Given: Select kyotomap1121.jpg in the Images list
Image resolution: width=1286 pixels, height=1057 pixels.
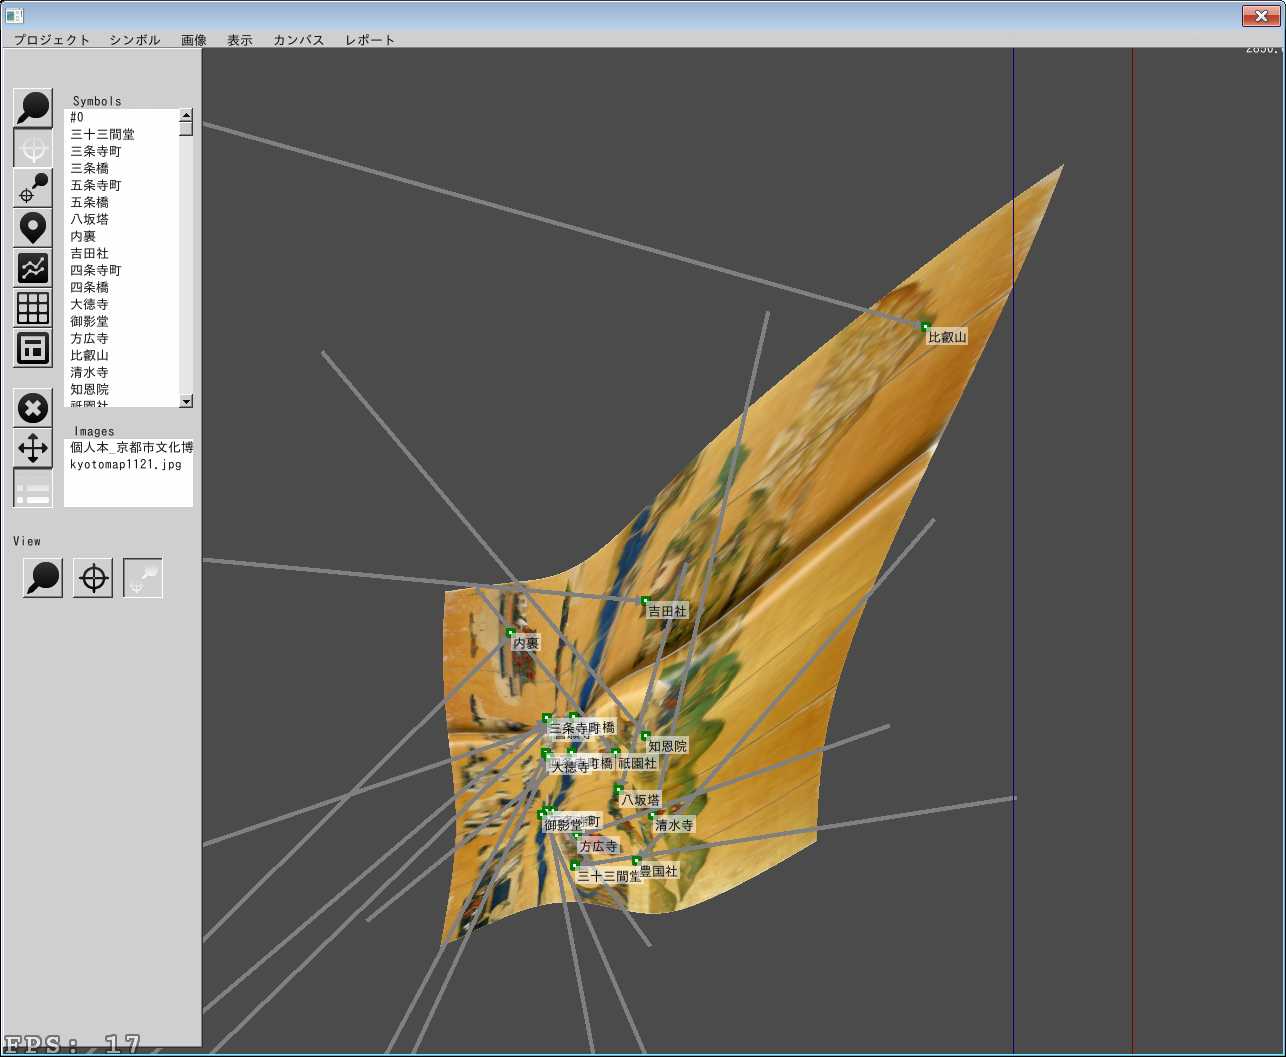Looking at the screenshot, I should pos(128,464).
